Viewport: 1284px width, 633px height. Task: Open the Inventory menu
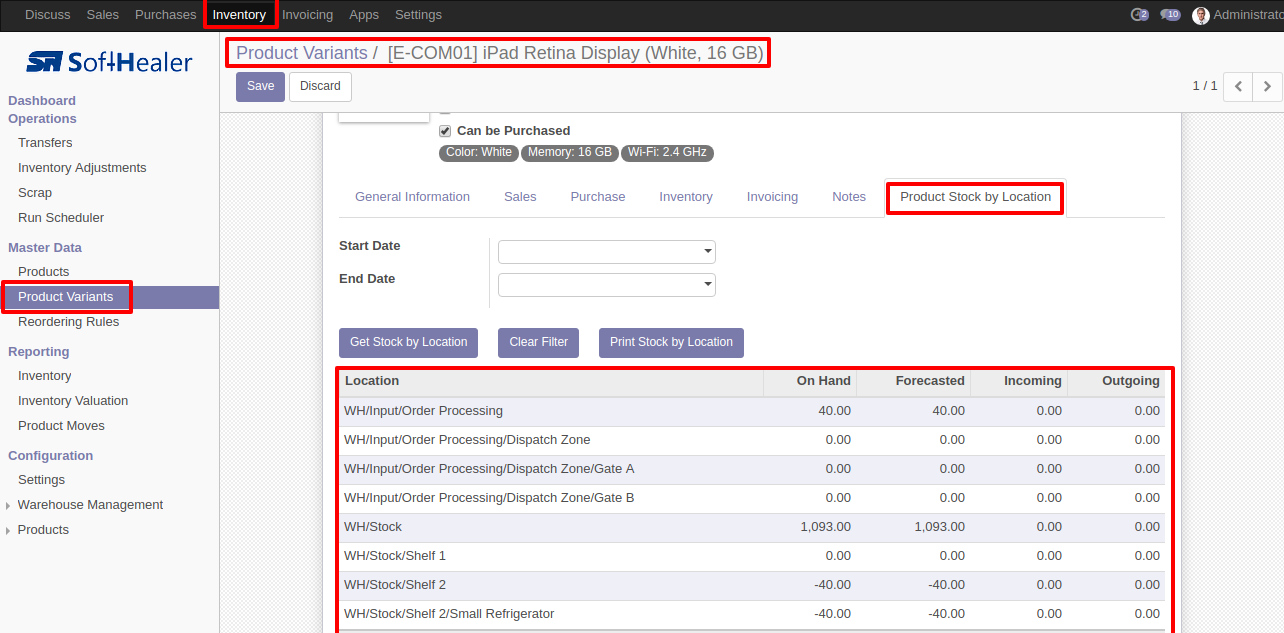[239, 15]
